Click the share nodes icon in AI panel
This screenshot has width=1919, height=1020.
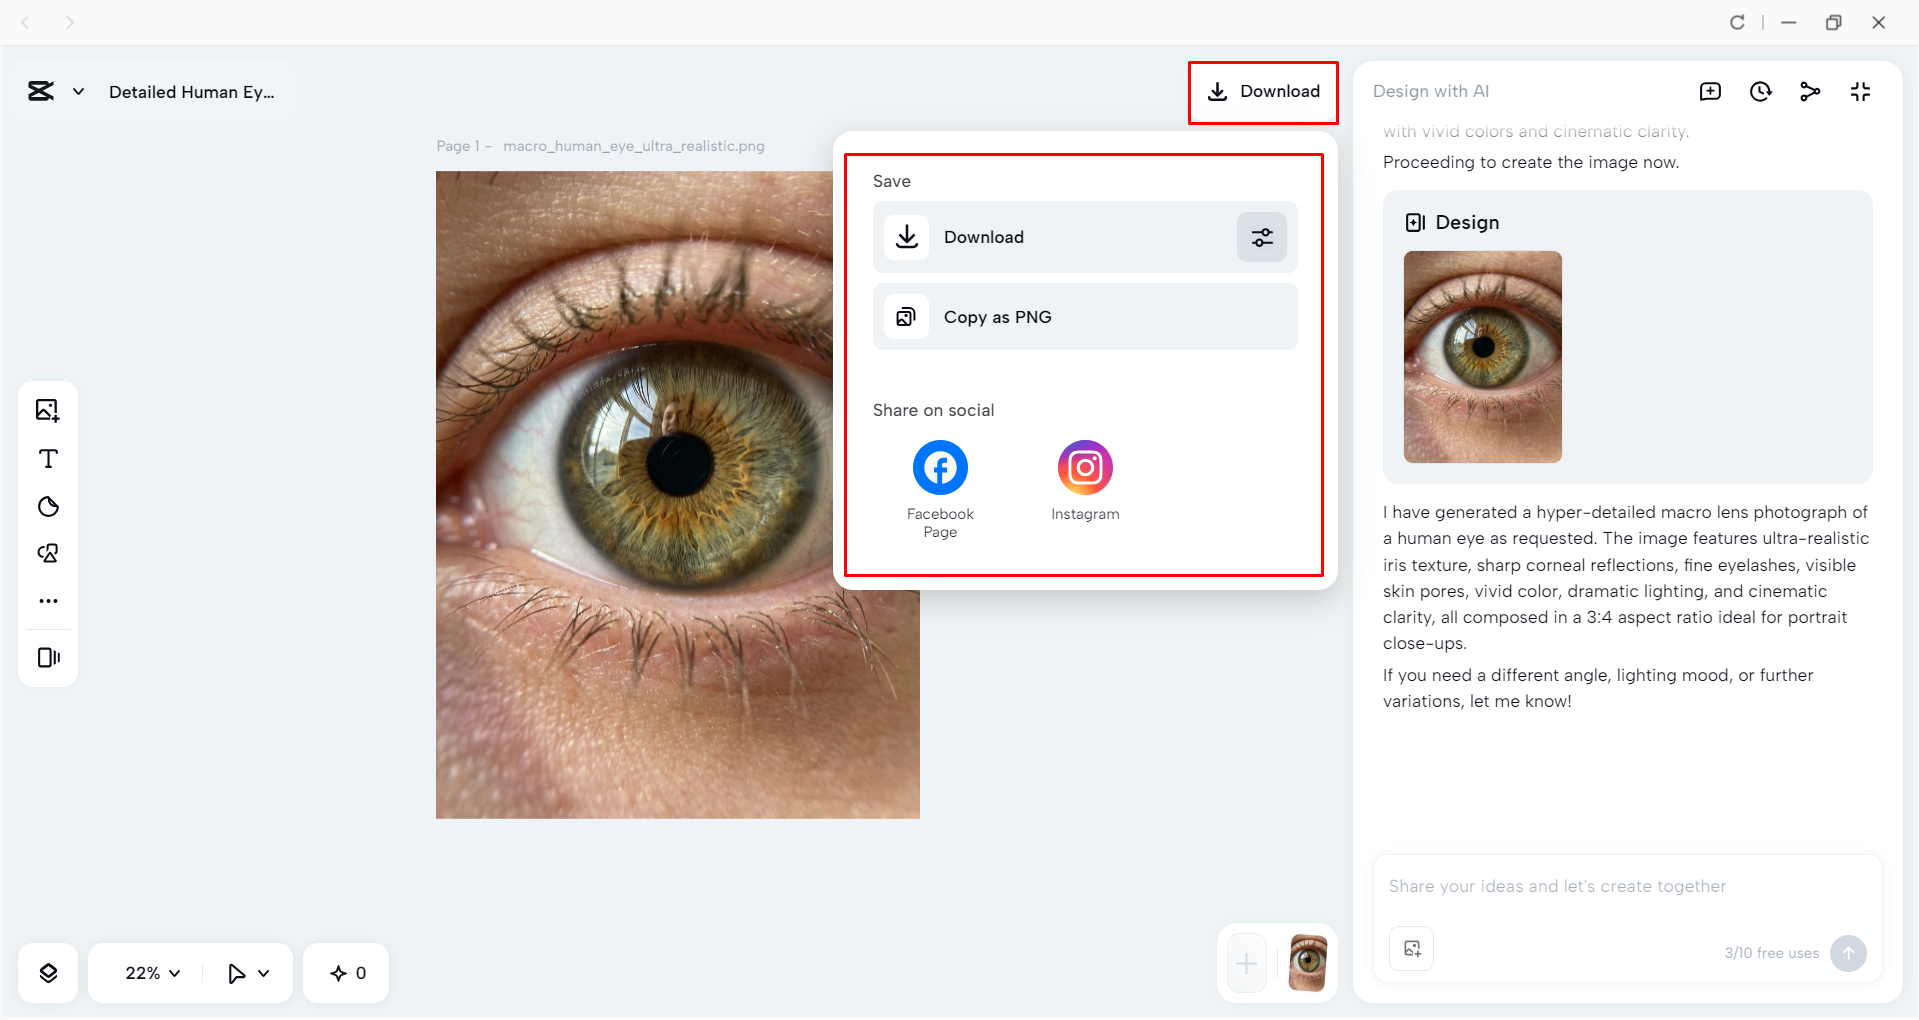point(1810,92)
